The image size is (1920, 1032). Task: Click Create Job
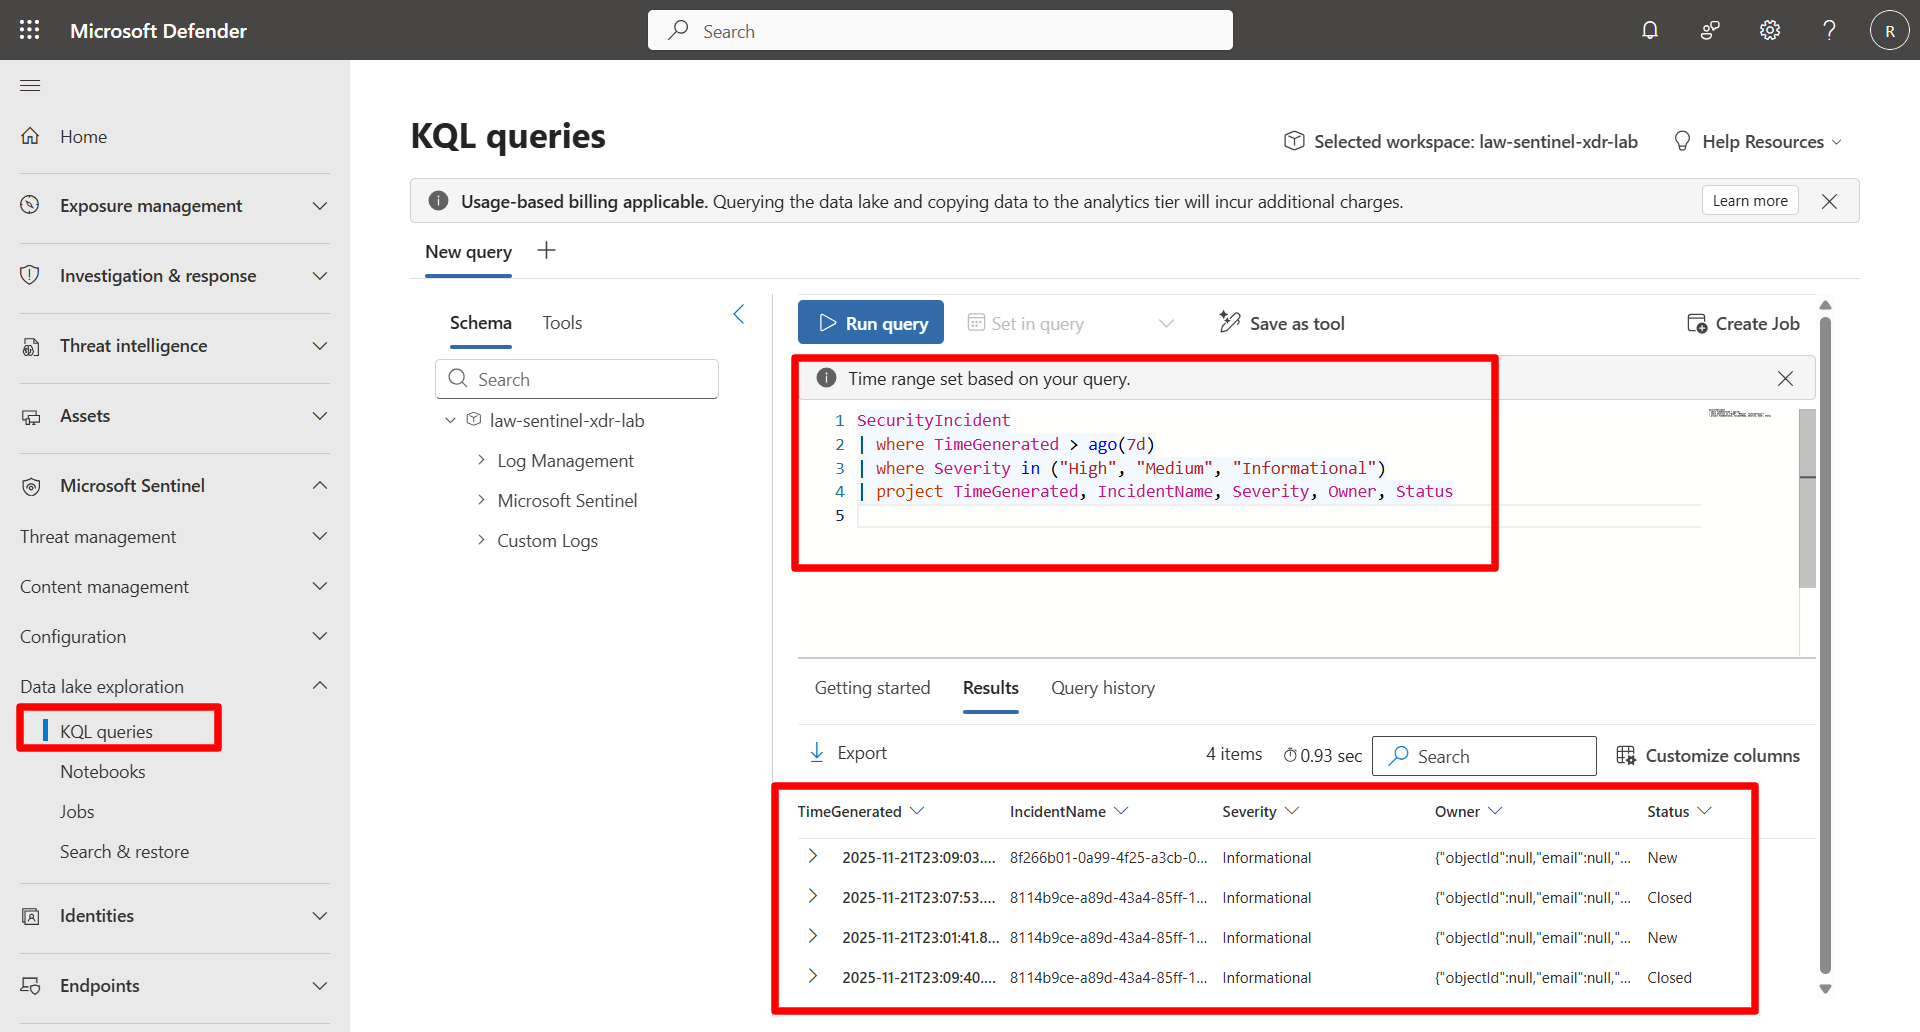pos(1743,323)
